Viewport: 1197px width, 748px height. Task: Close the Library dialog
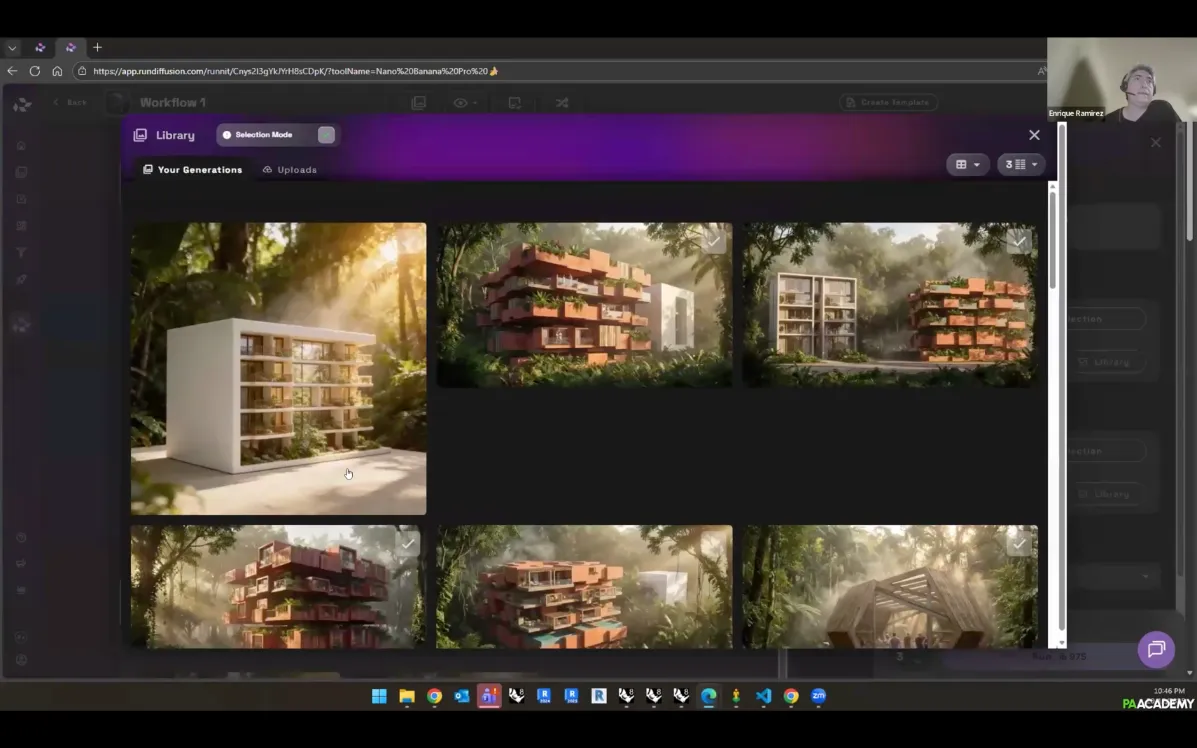[1034, 135]
